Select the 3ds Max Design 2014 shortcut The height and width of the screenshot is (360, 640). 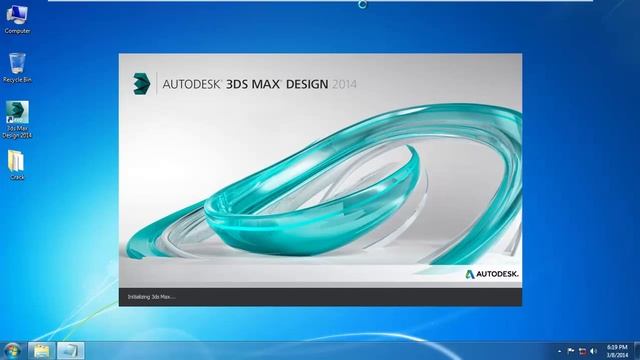coord(17,119)
